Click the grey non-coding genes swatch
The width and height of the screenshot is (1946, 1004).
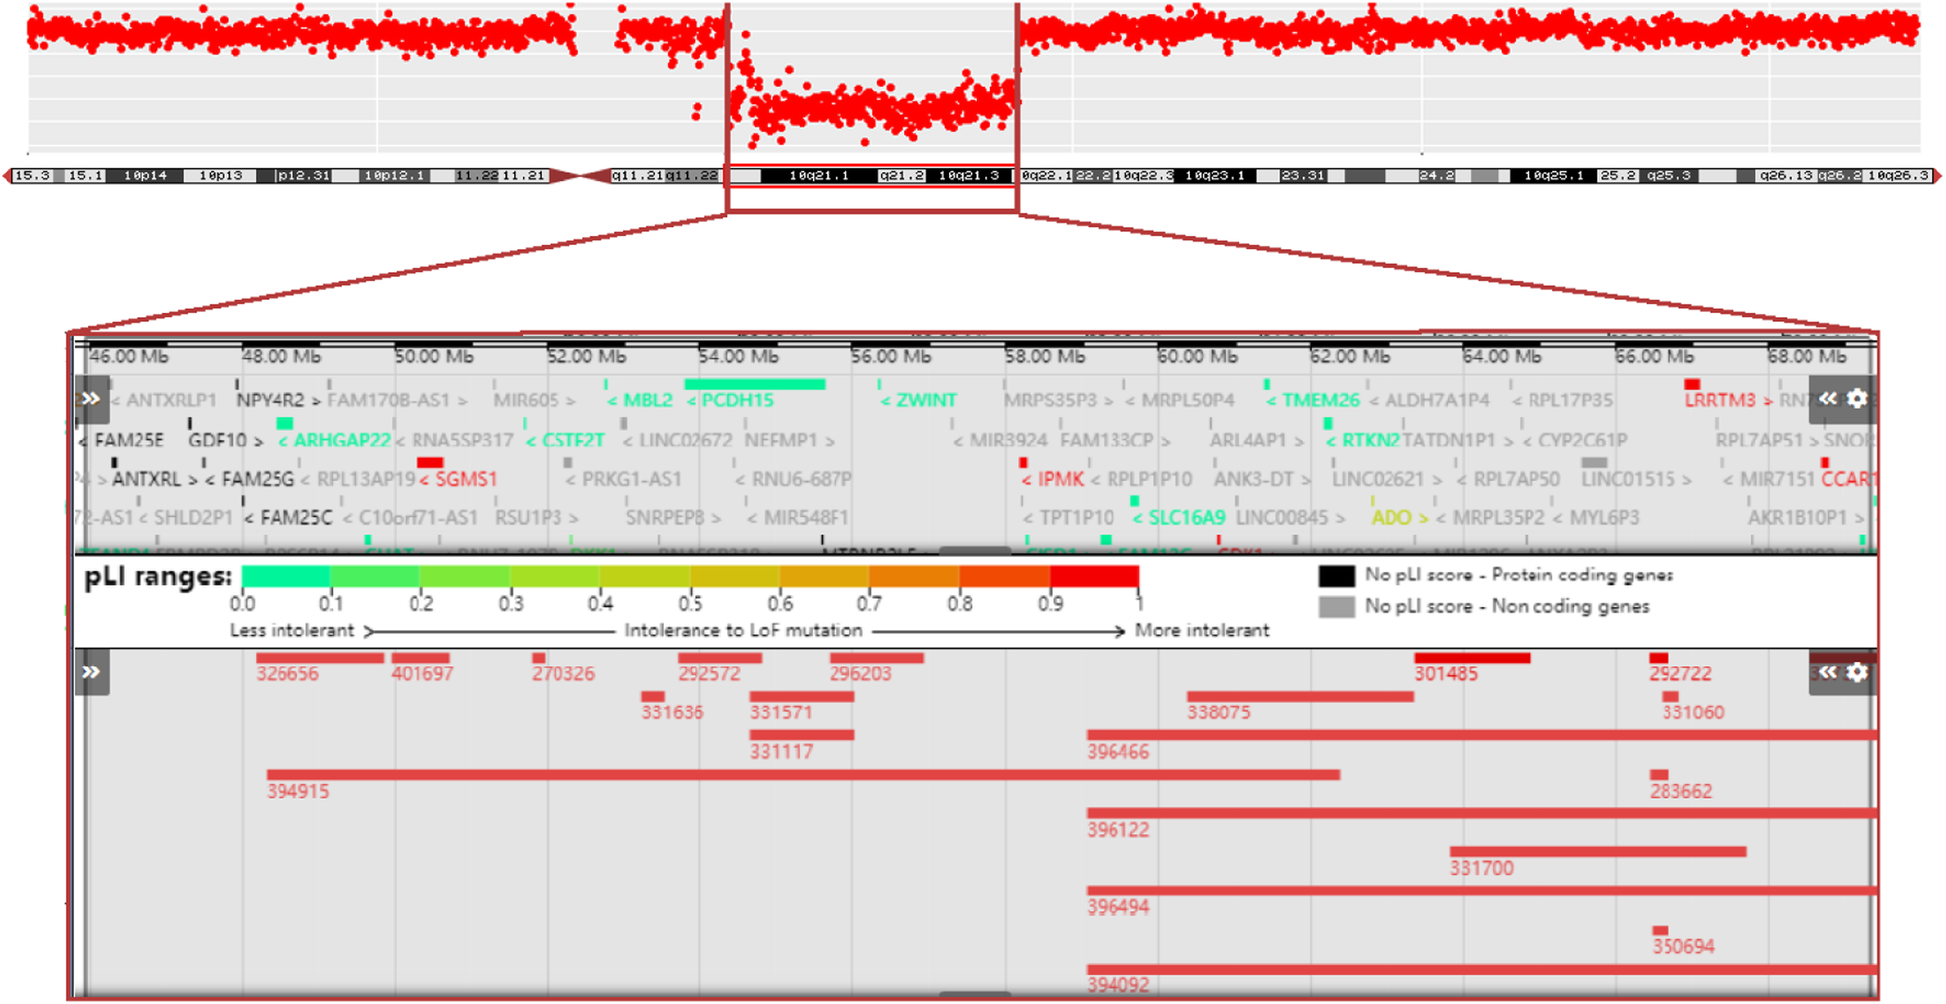tap(1336, 607)
